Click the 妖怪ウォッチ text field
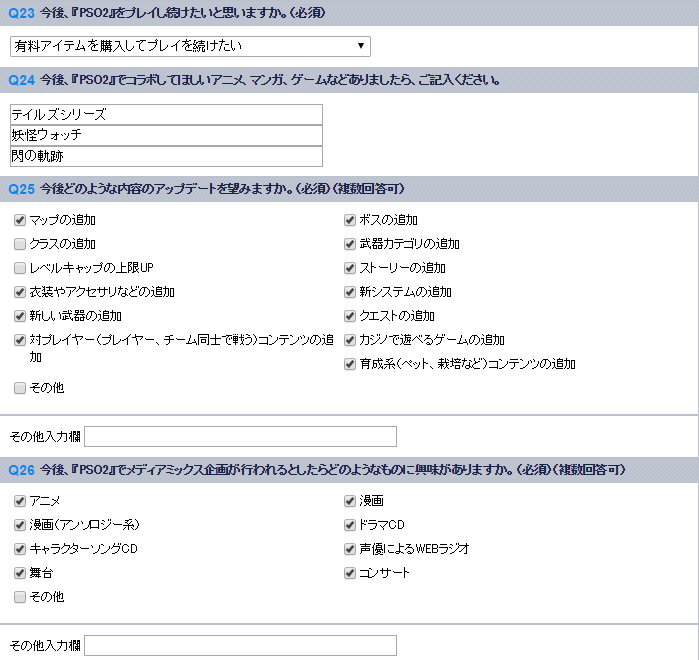Viewport: 699px width, 660px height. pos(166,136)
